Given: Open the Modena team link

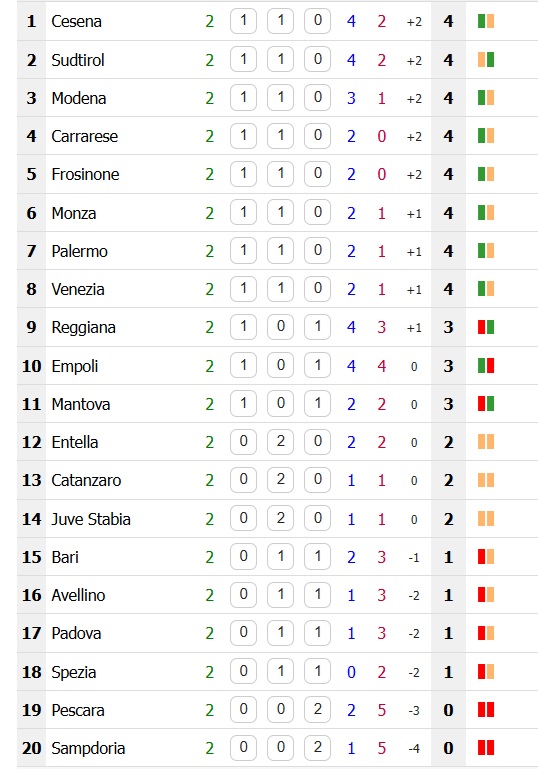Looking at the screenshot, I should click(x=79, y=98).
